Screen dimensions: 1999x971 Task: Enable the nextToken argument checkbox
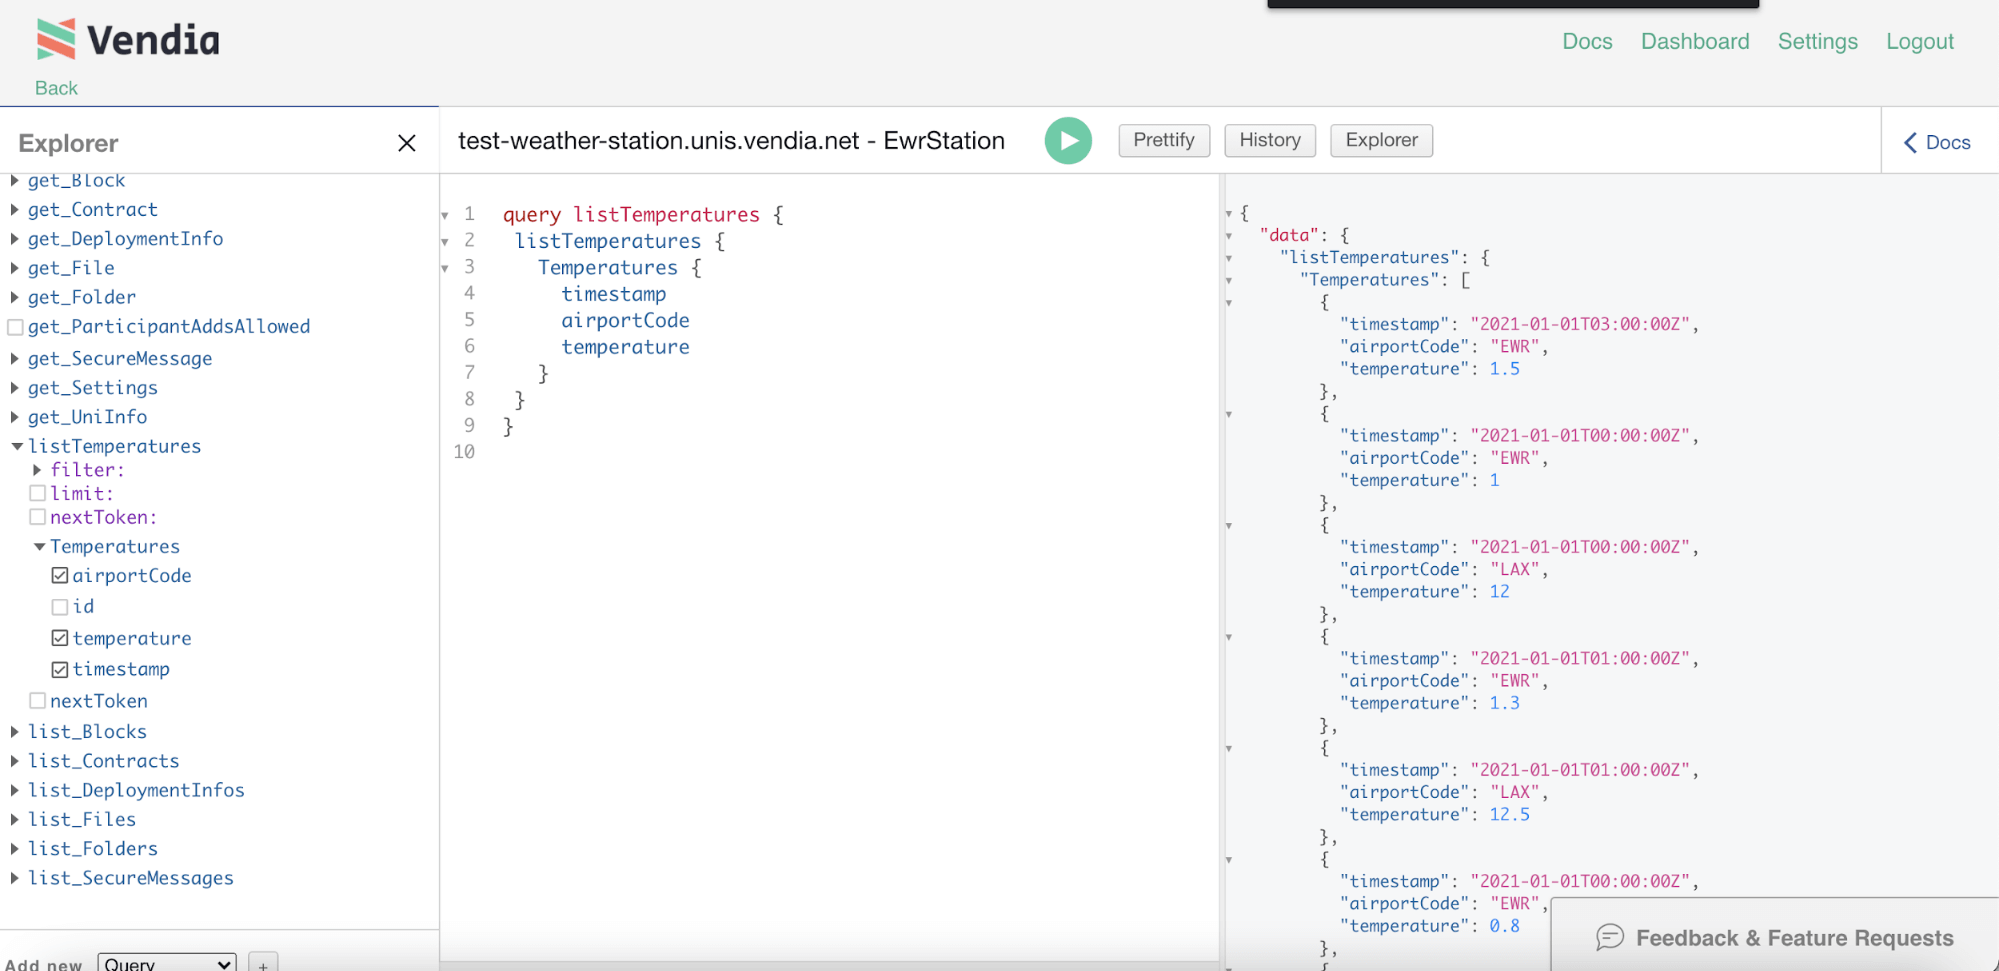[37, 517]
